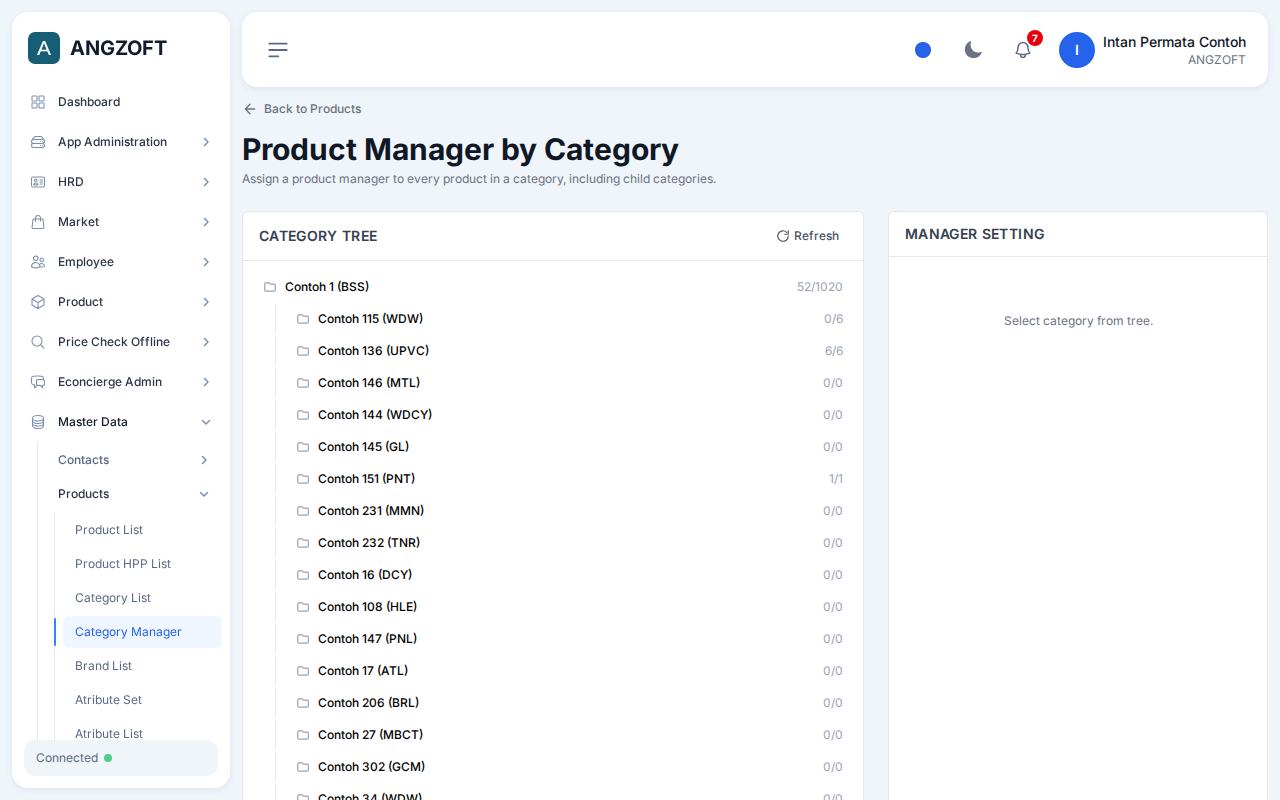The height and width of the screenshot is (800, 1280).
Task: Expand Employee menu chevron
Action: click(x=206, y=262)
